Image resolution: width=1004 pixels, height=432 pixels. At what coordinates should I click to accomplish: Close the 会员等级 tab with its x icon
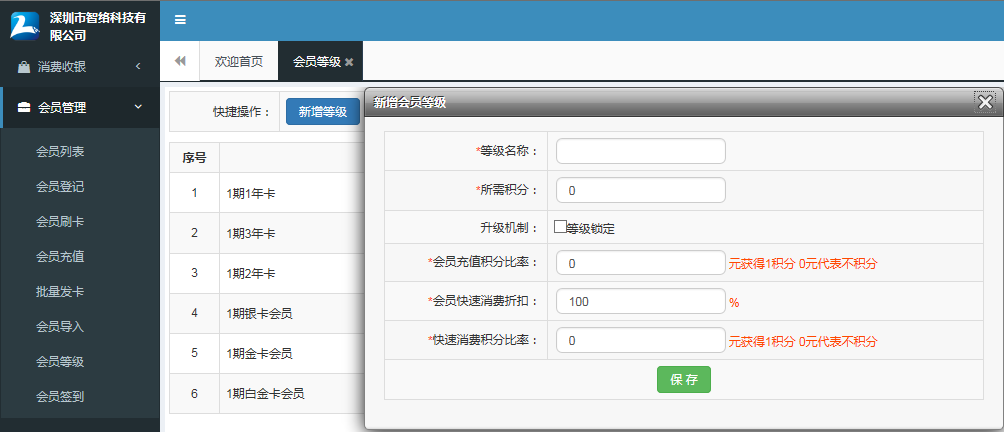(x=349, y=61)
